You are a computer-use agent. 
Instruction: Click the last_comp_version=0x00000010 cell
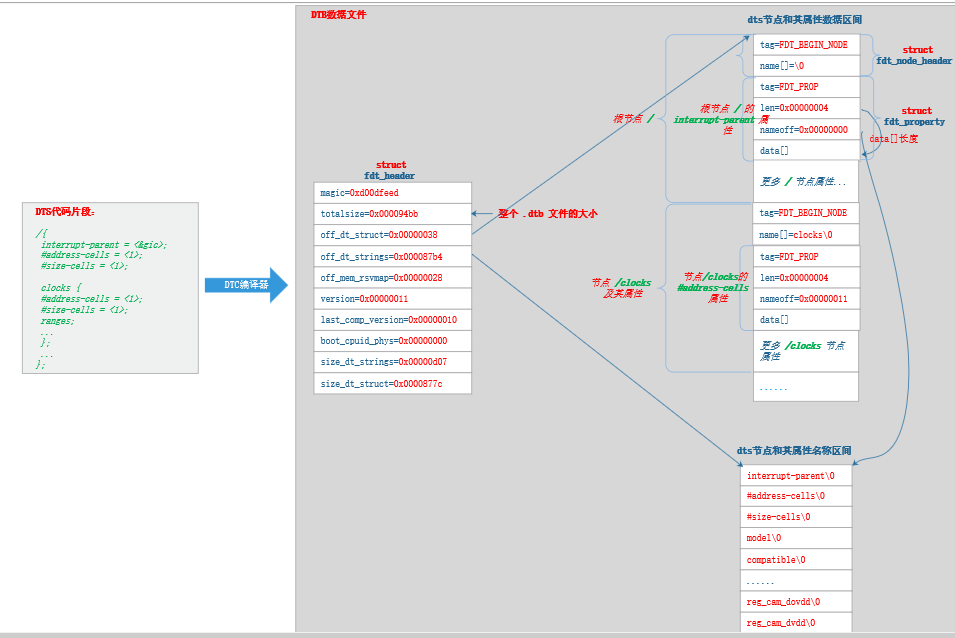click(392, 320)
